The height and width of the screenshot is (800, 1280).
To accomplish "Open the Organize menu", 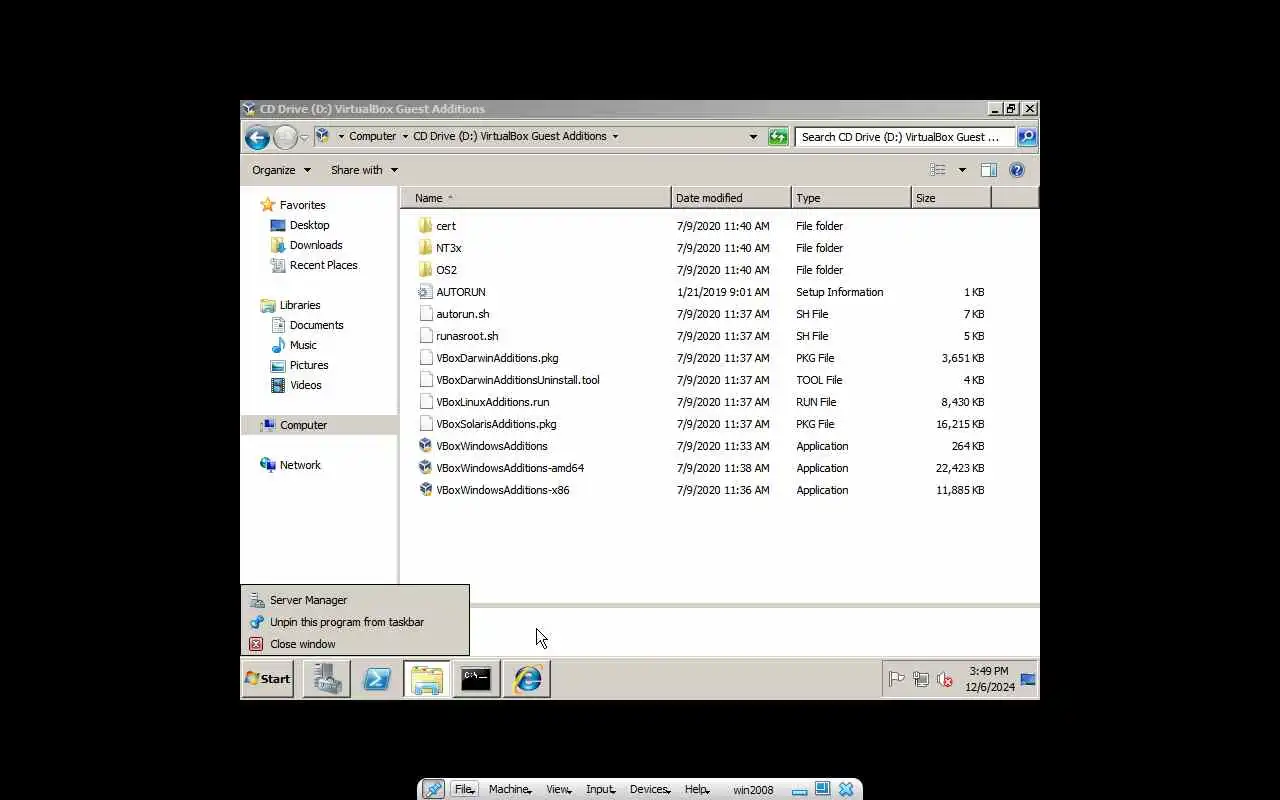I will [281, 170].
